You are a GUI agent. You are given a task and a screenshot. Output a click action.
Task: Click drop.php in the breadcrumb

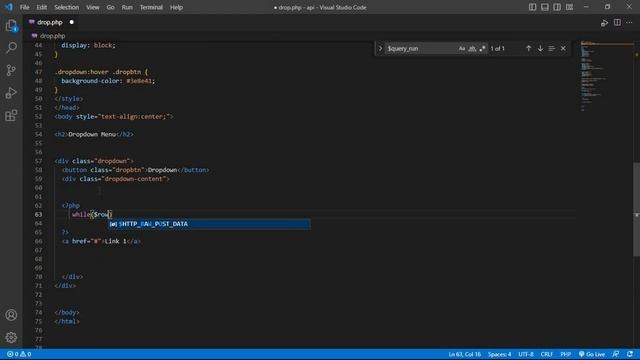tap(52, 36)
